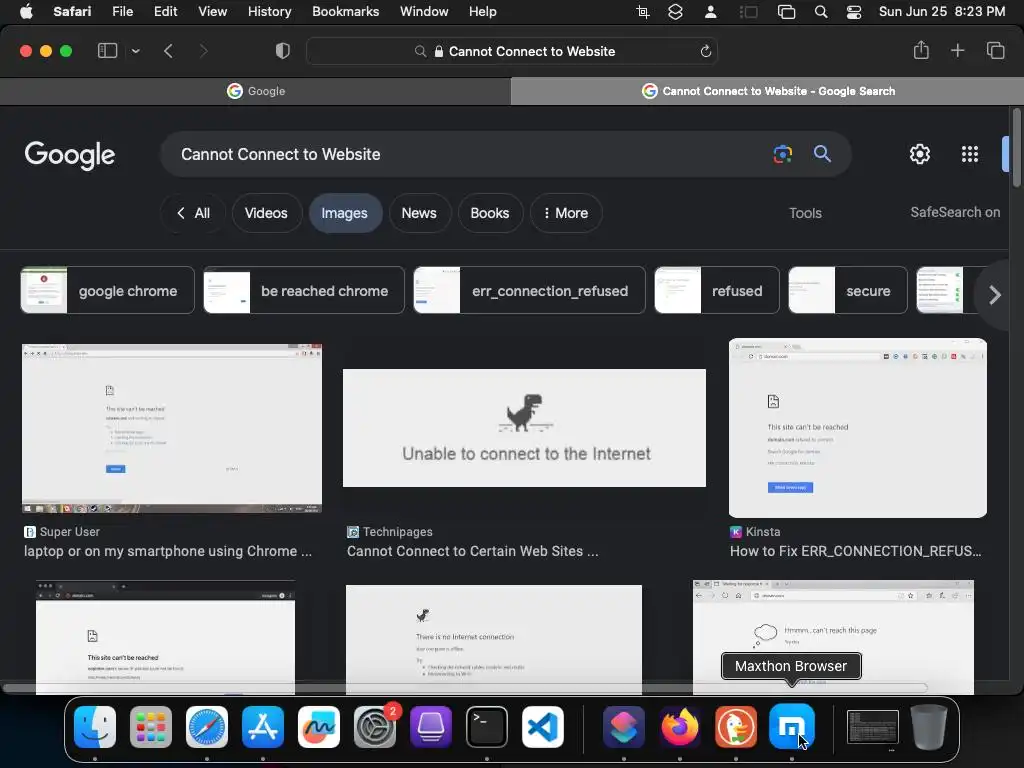
Task: Open the privacy shield report icon
Action: coord(283,51)
